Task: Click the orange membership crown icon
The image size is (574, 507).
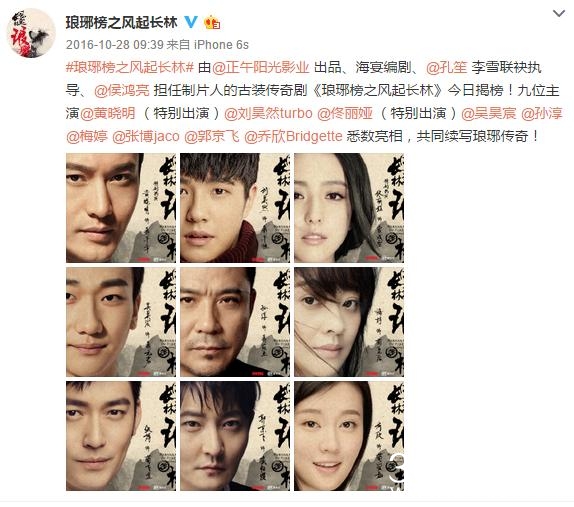Action: (x=212, y=22)
